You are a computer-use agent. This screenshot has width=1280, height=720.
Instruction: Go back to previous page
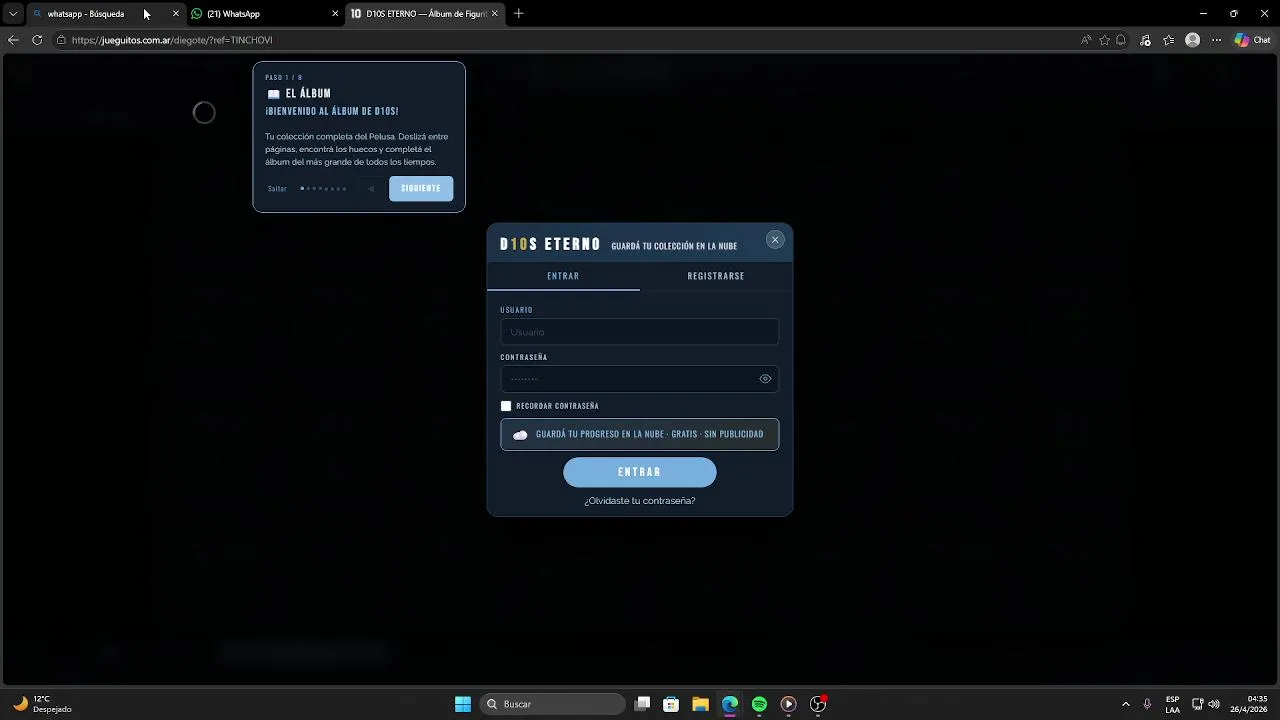click(x=13, y=40)
